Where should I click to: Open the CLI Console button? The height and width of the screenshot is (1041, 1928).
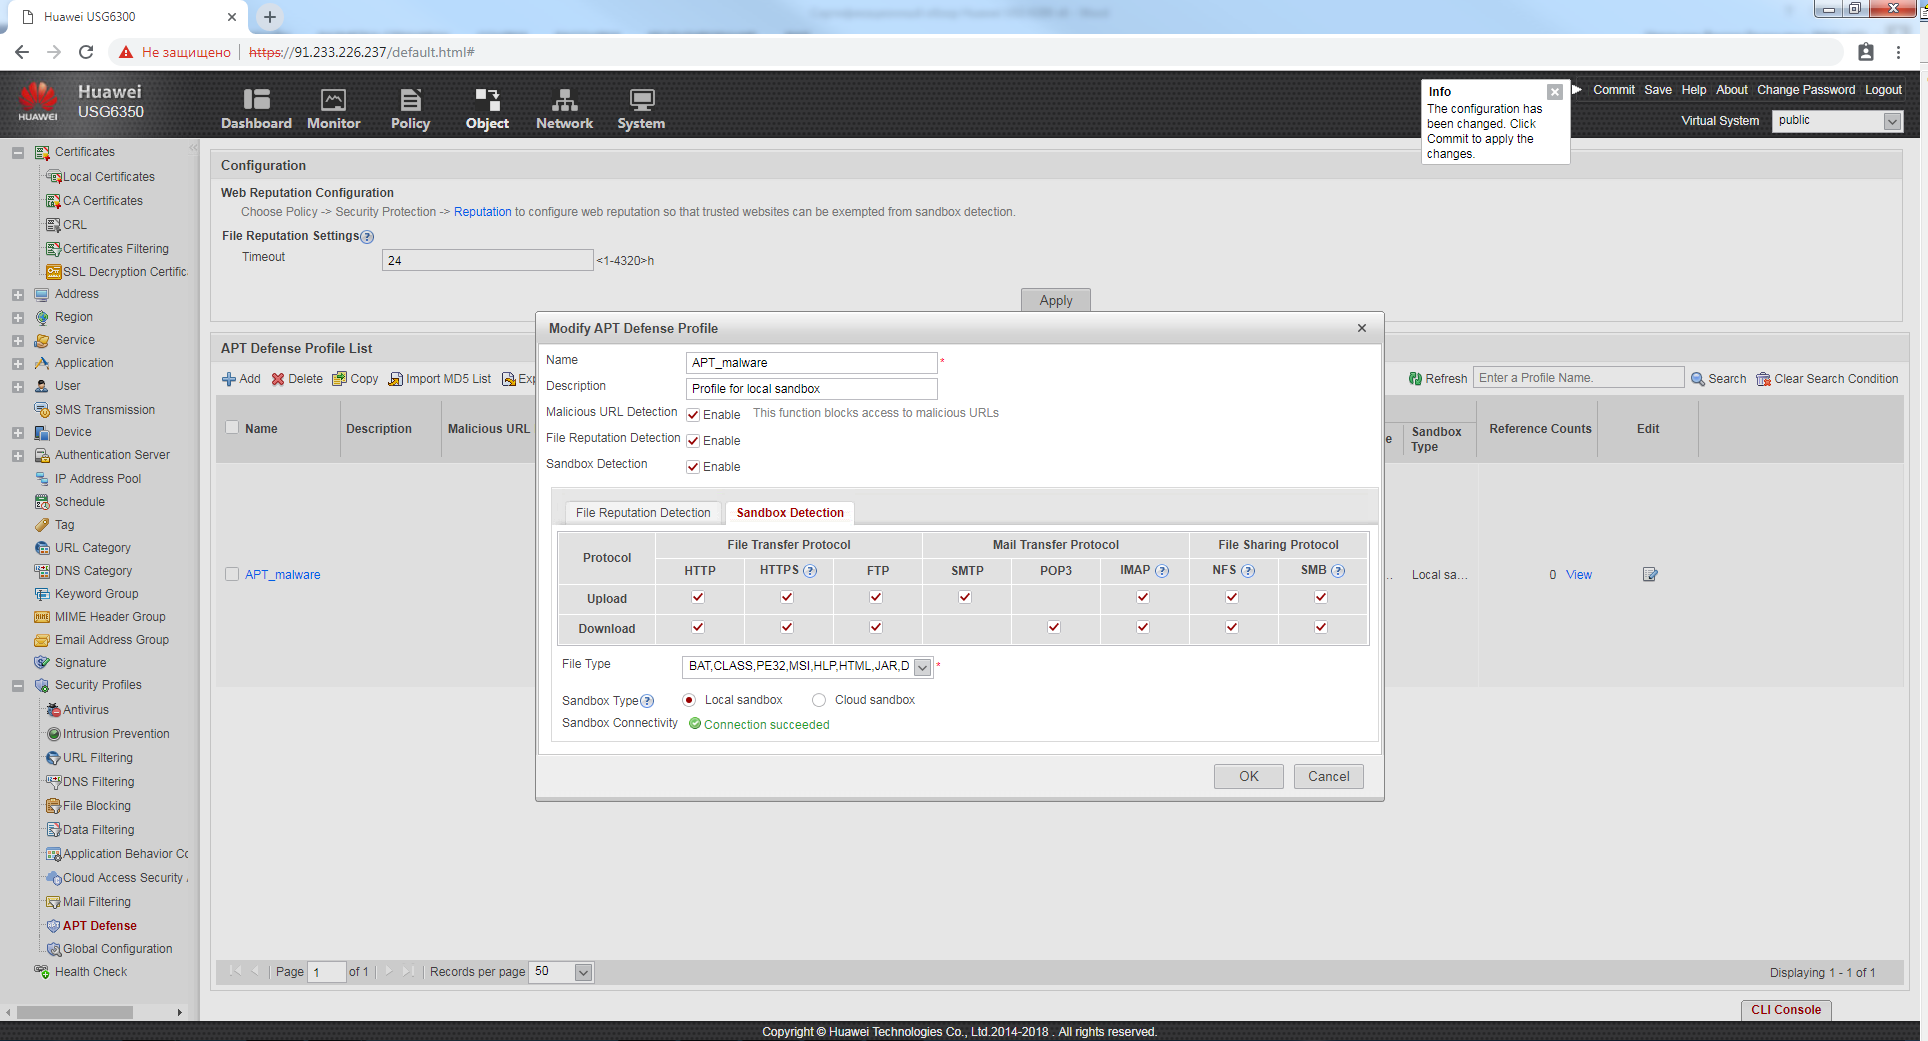[1786, 1010]
